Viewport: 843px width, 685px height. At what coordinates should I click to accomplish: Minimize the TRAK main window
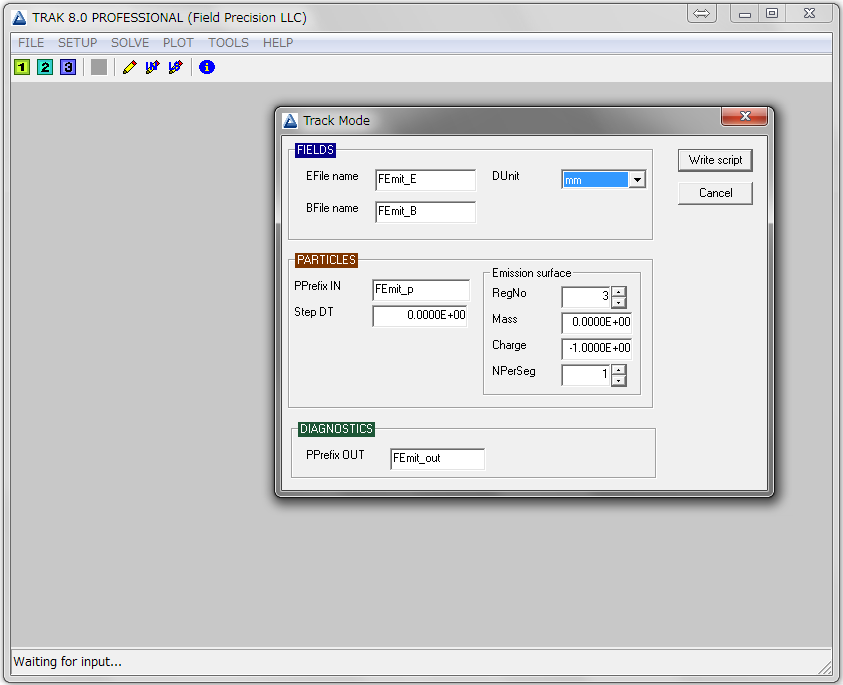(745, 13)
